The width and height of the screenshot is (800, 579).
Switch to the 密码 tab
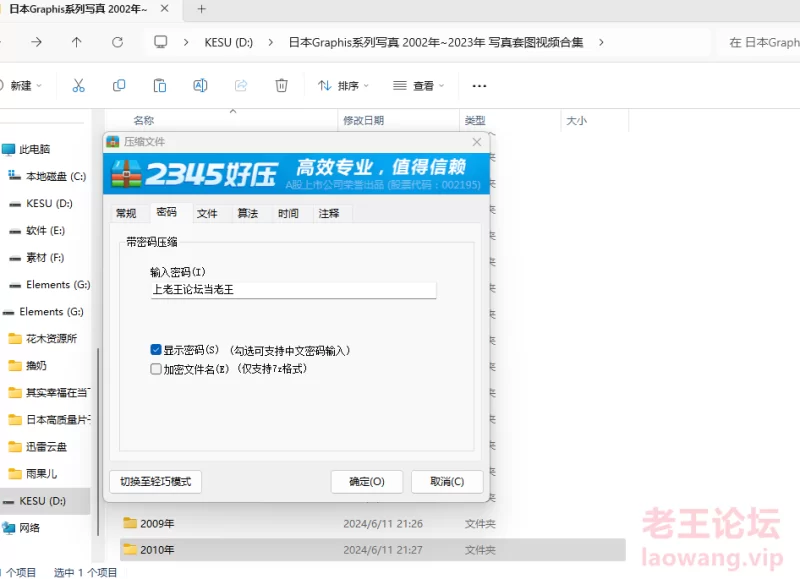pos(167,212)
